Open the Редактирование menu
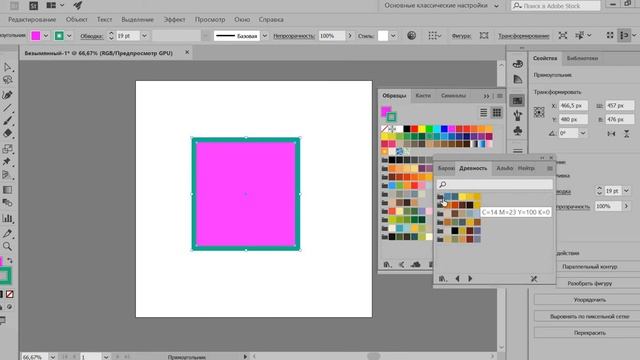 [x=32, y=20]
